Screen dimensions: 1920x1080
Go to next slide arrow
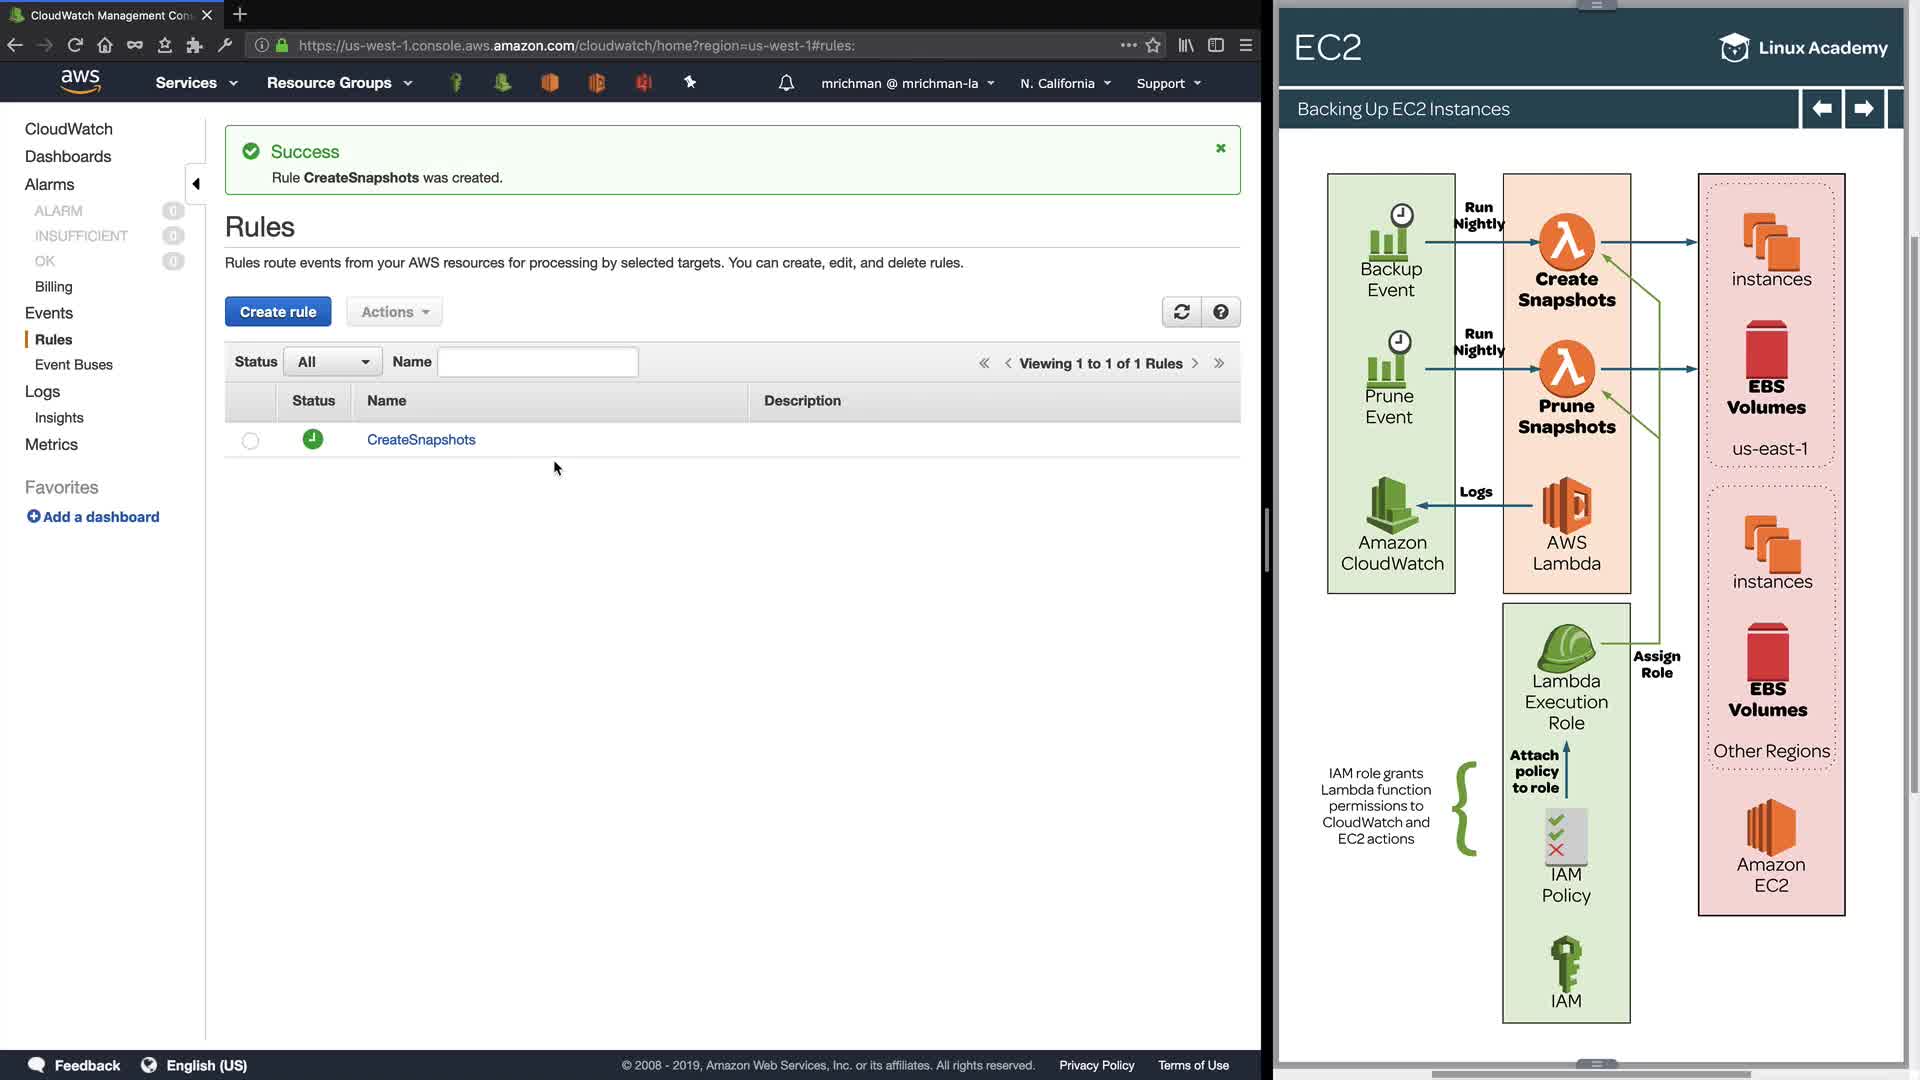coord(1863,109)
